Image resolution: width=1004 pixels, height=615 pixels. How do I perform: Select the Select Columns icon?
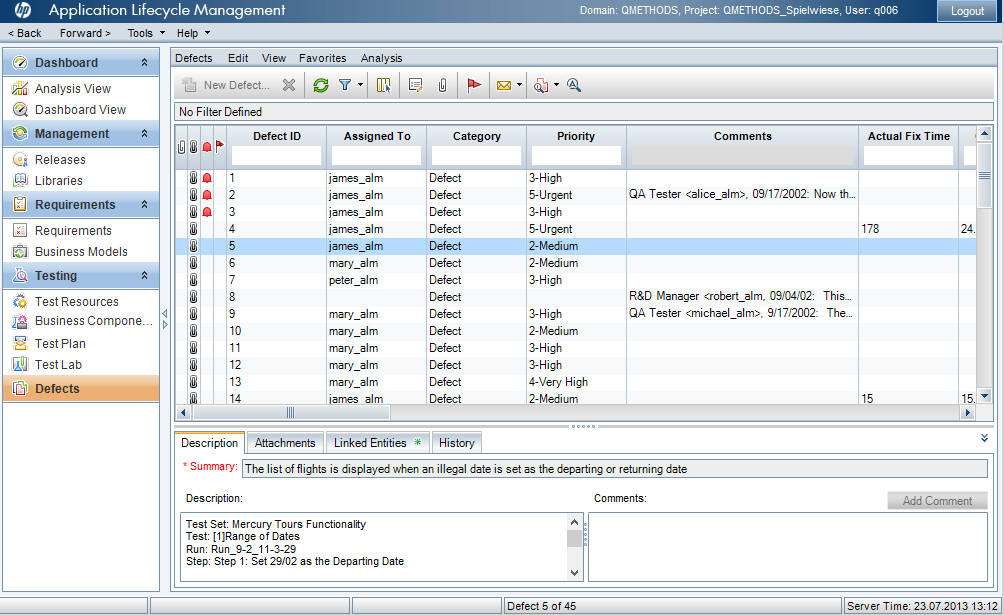click(383, 85)
